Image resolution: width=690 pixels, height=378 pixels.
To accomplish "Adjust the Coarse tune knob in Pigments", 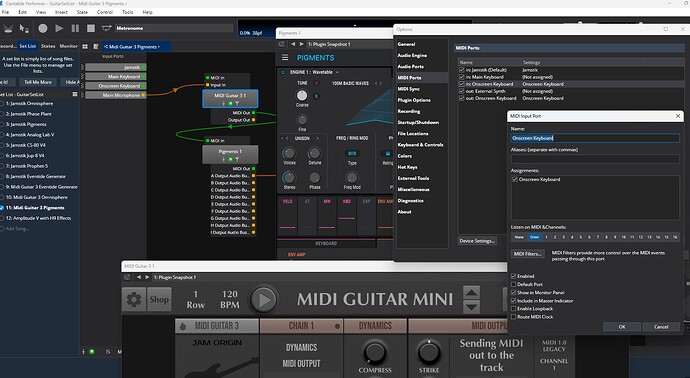I will pos(302,95).
